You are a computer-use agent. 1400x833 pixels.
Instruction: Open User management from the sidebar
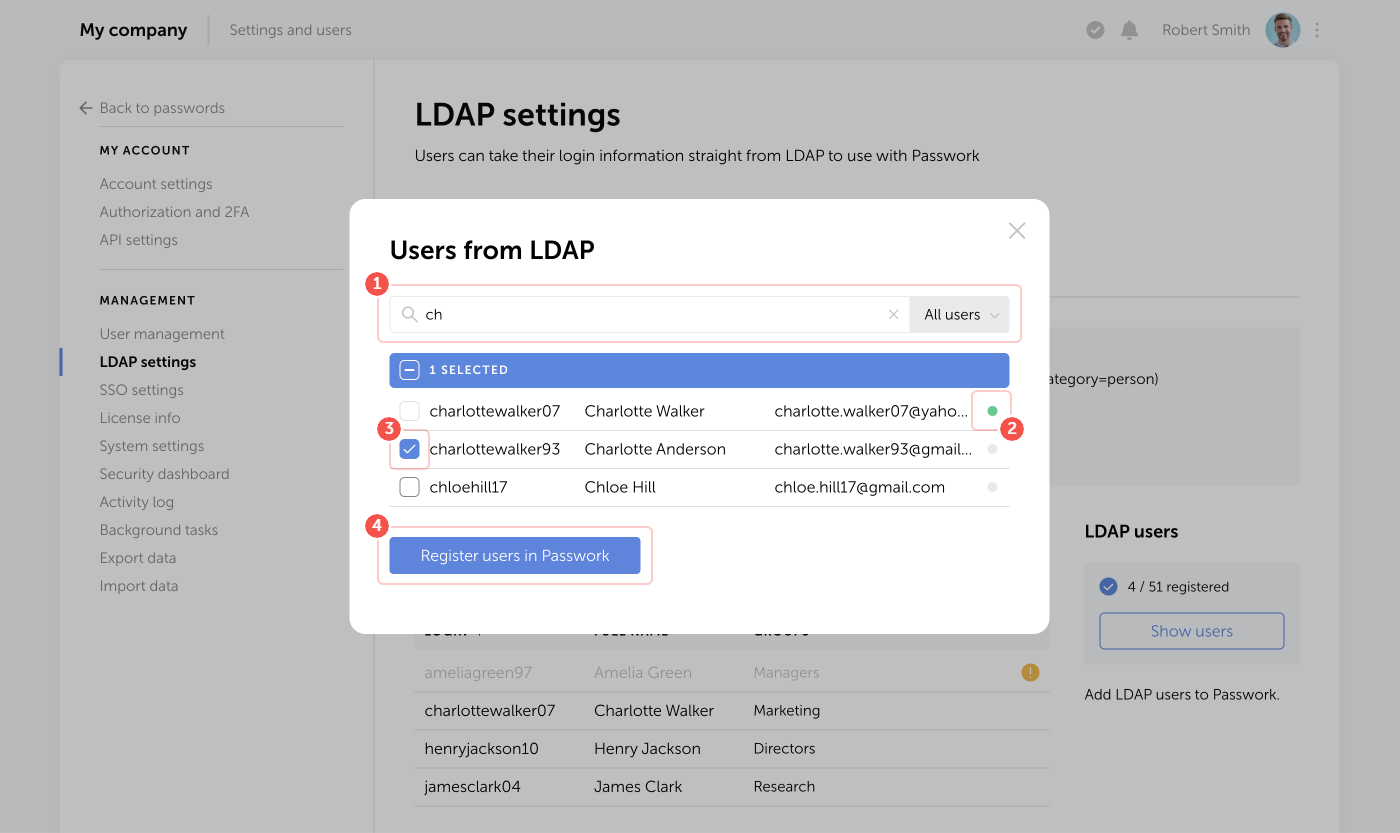pos(161,333)
